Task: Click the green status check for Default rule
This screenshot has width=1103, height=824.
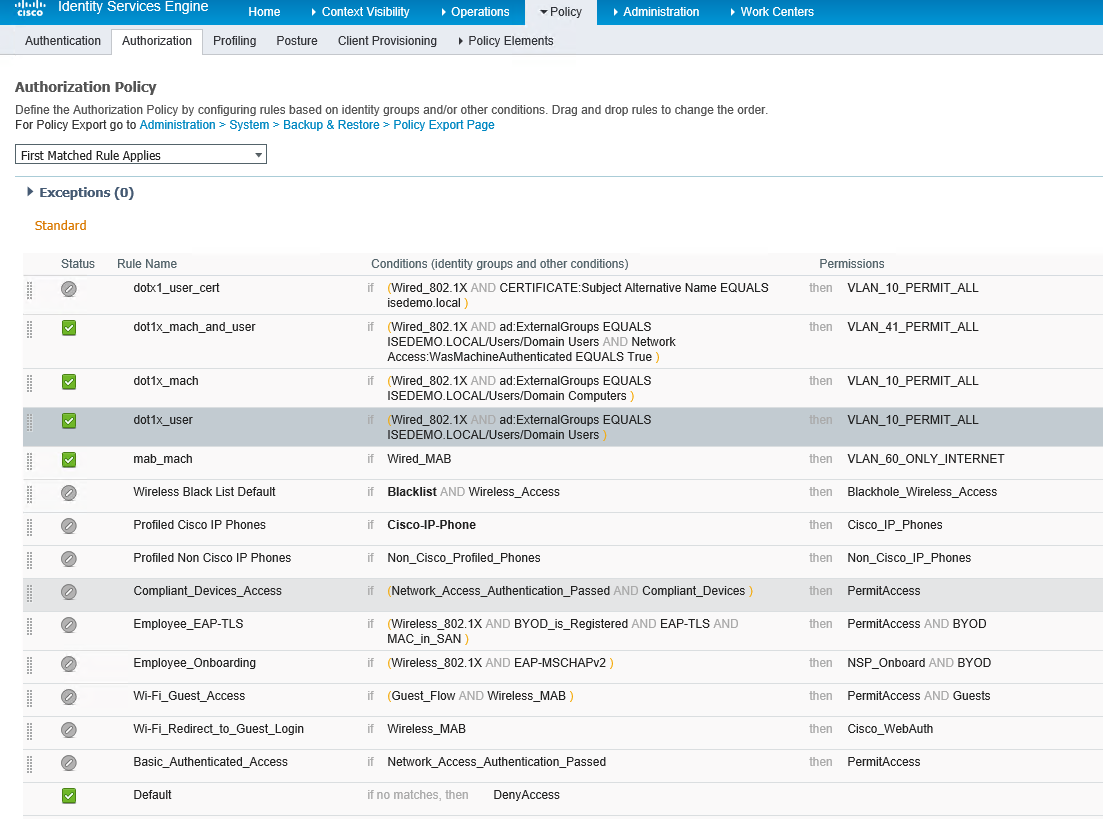Action: (69, 796)
